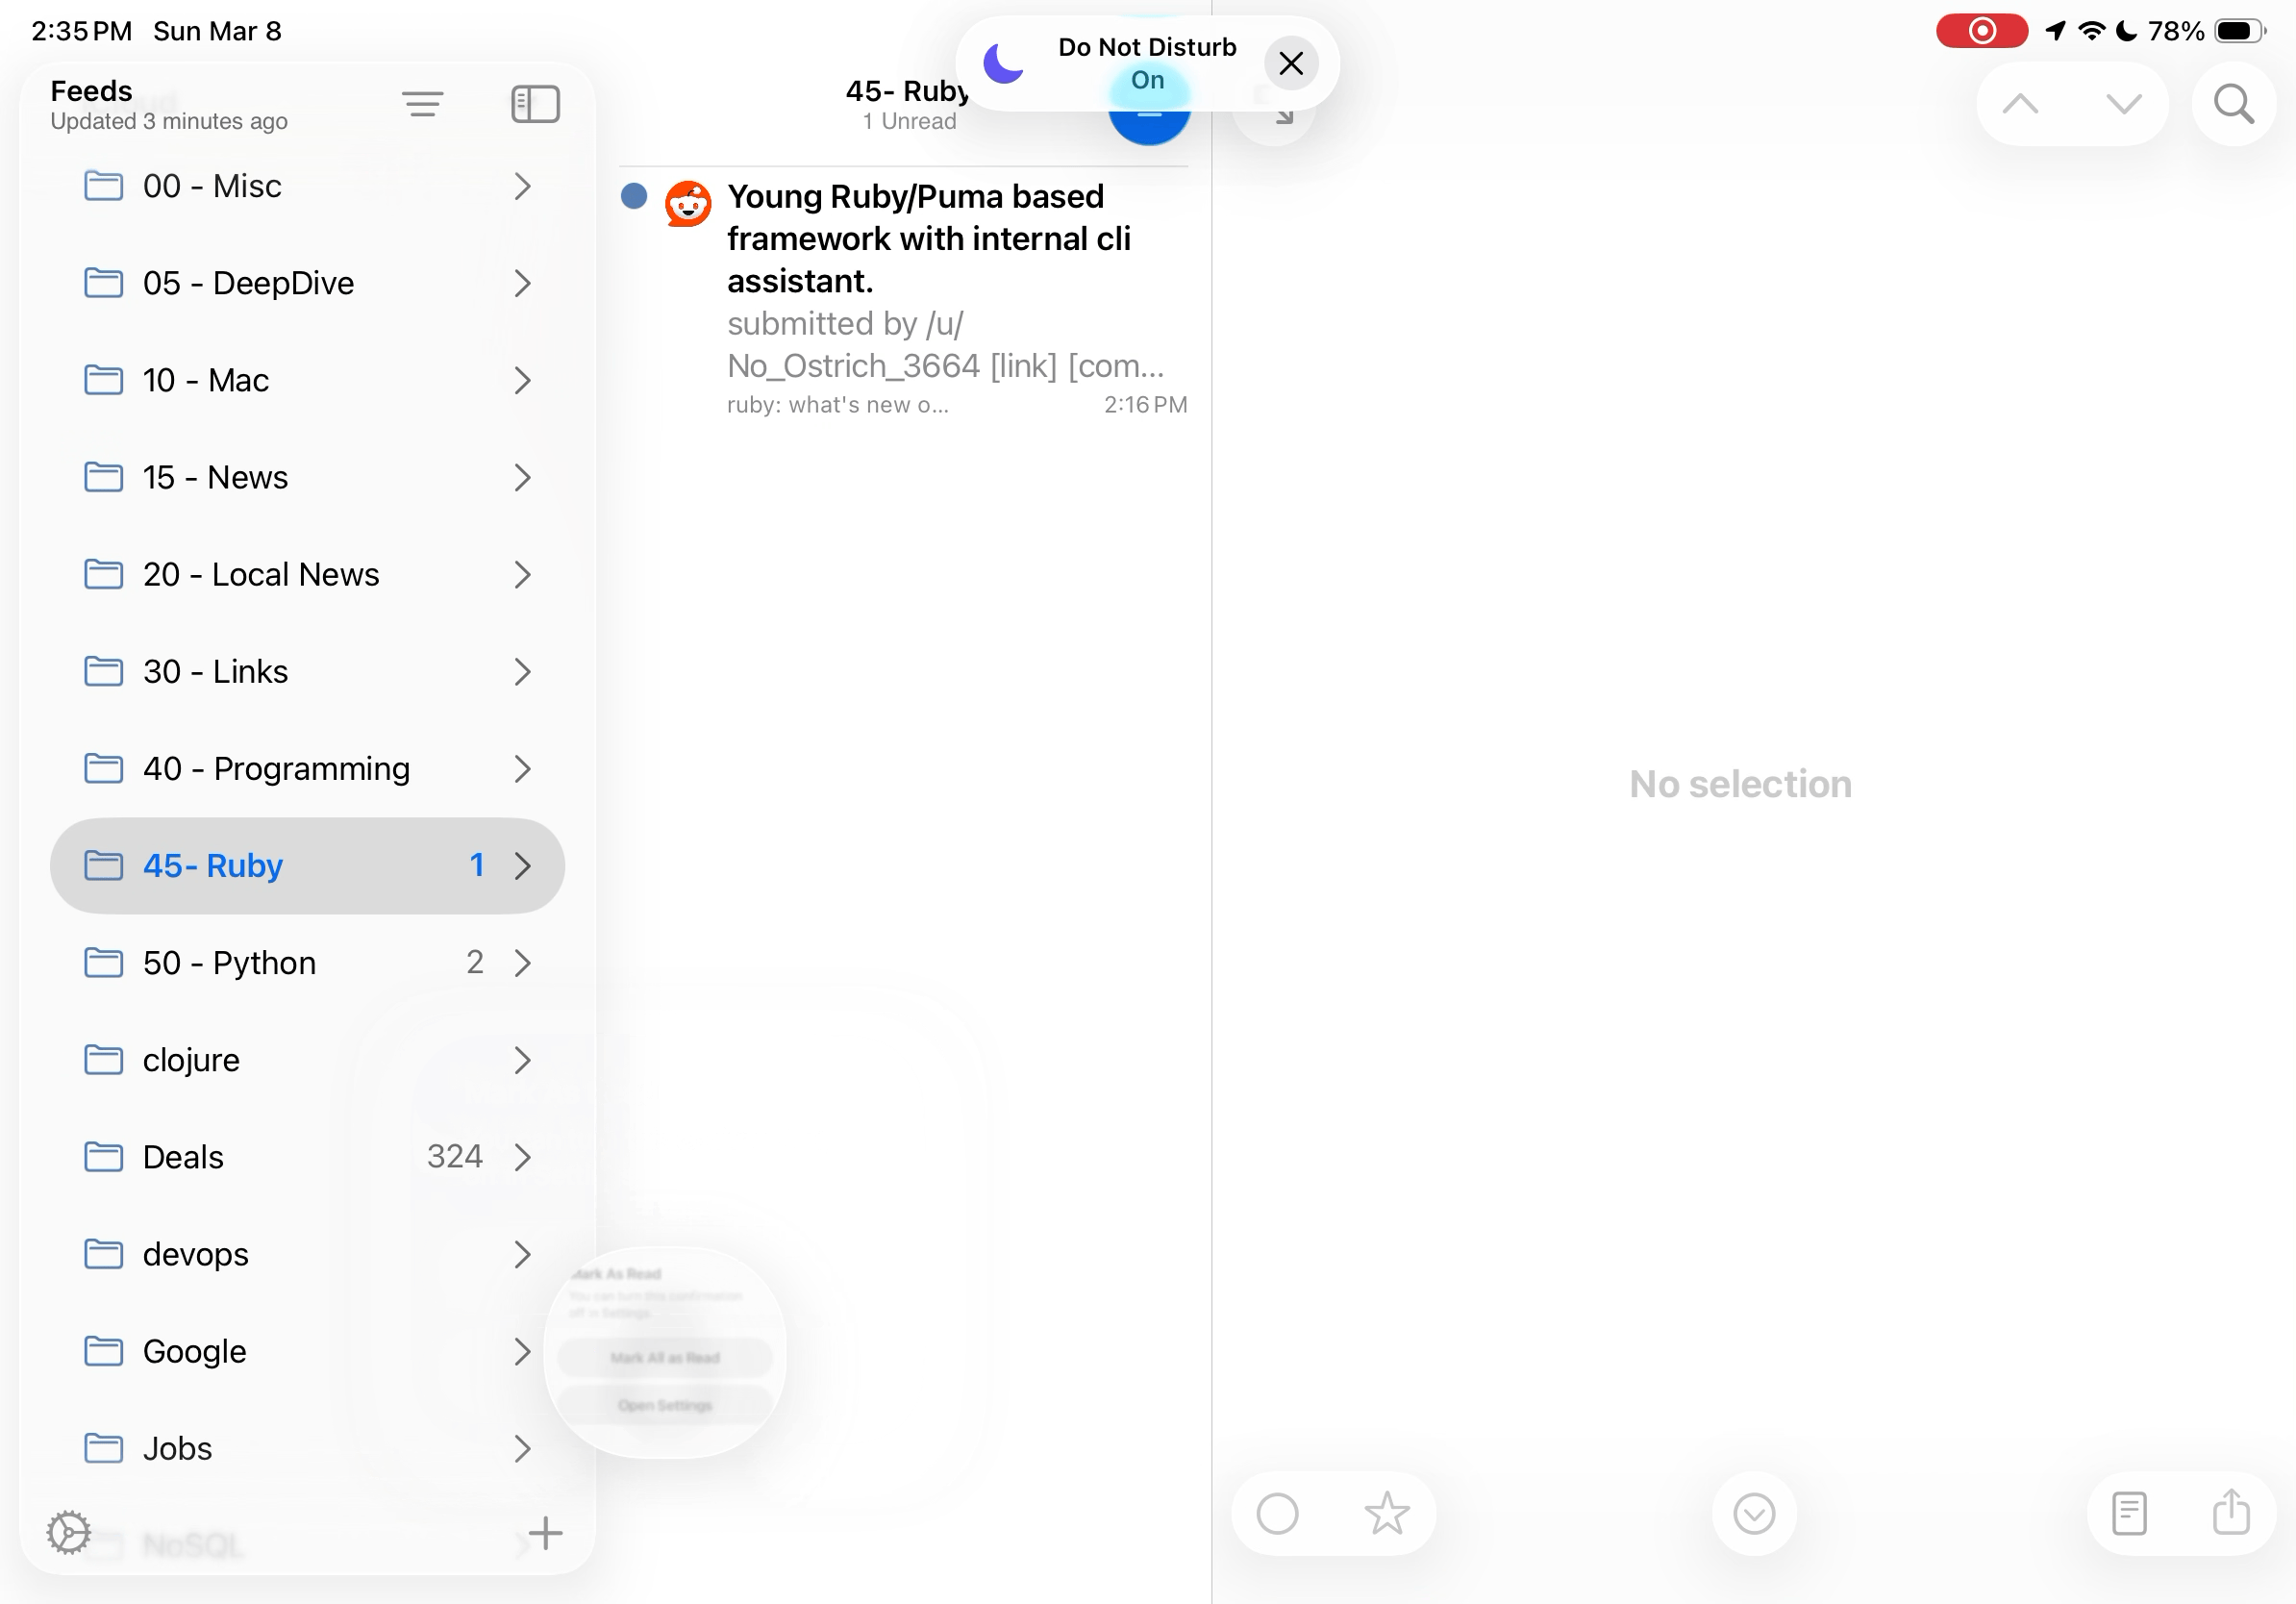Toggle the star on the article

[x=1386, y=1513]
